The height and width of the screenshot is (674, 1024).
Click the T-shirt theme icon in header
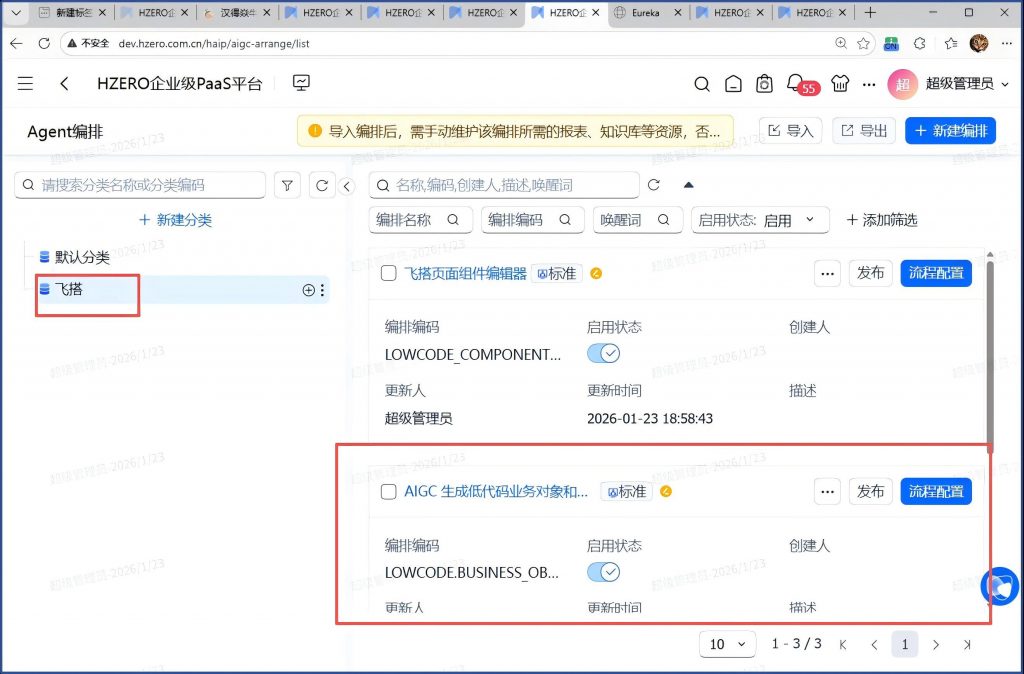839,84
